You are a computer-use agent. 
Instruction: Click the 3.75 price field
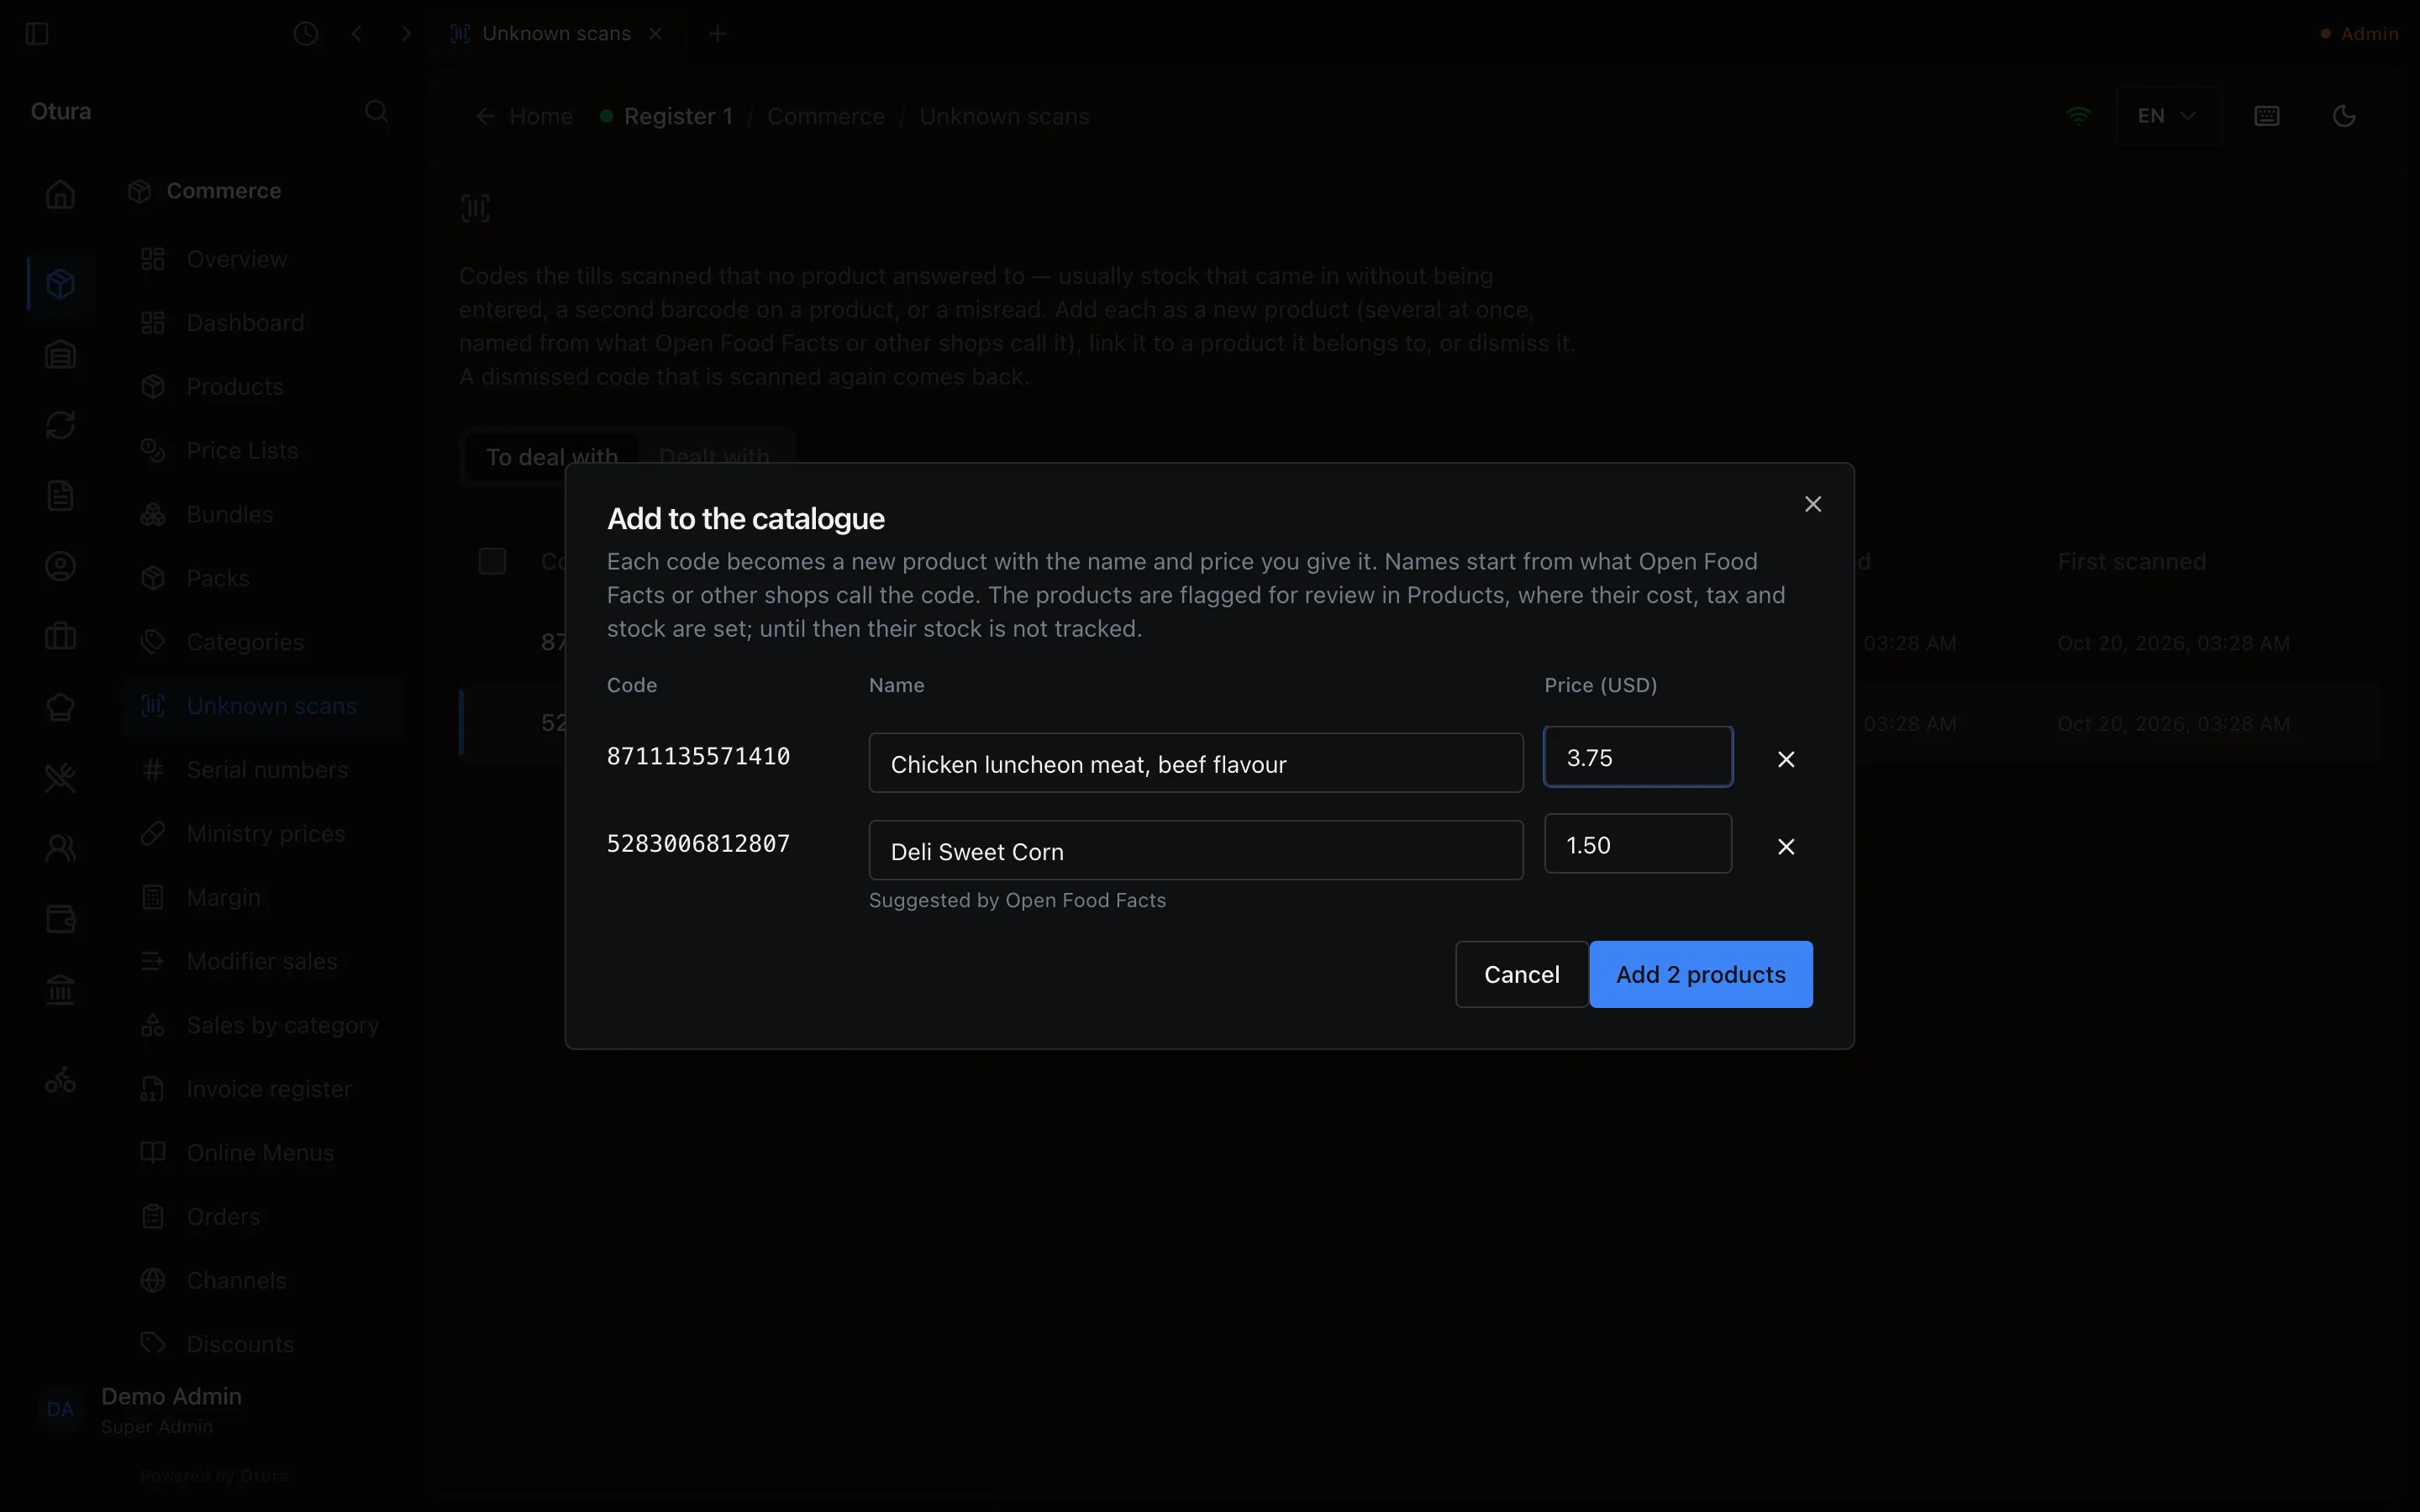click(x=1638, y=757)
